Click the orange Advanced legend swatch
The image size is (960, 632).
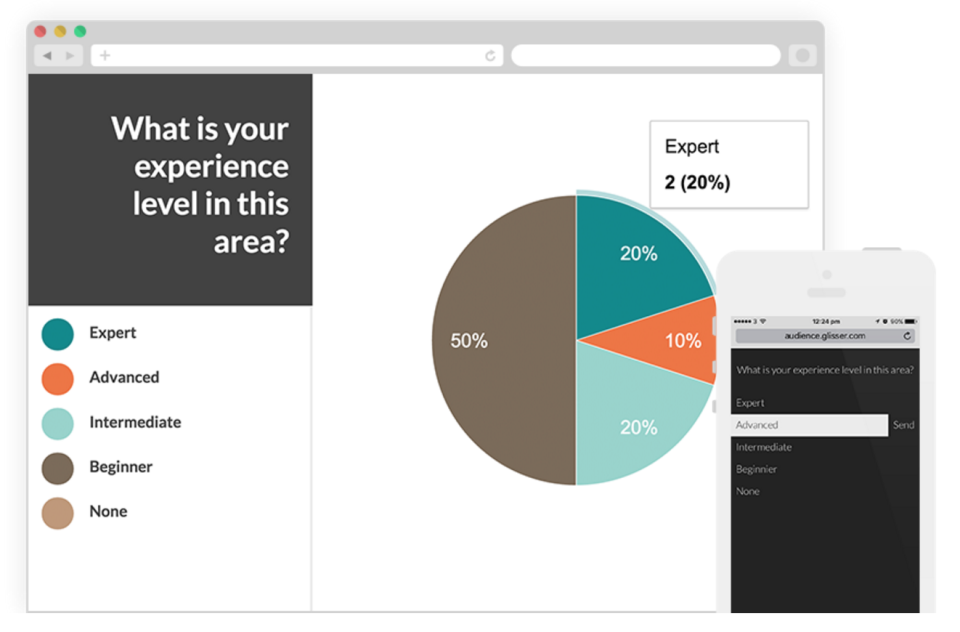58,378
